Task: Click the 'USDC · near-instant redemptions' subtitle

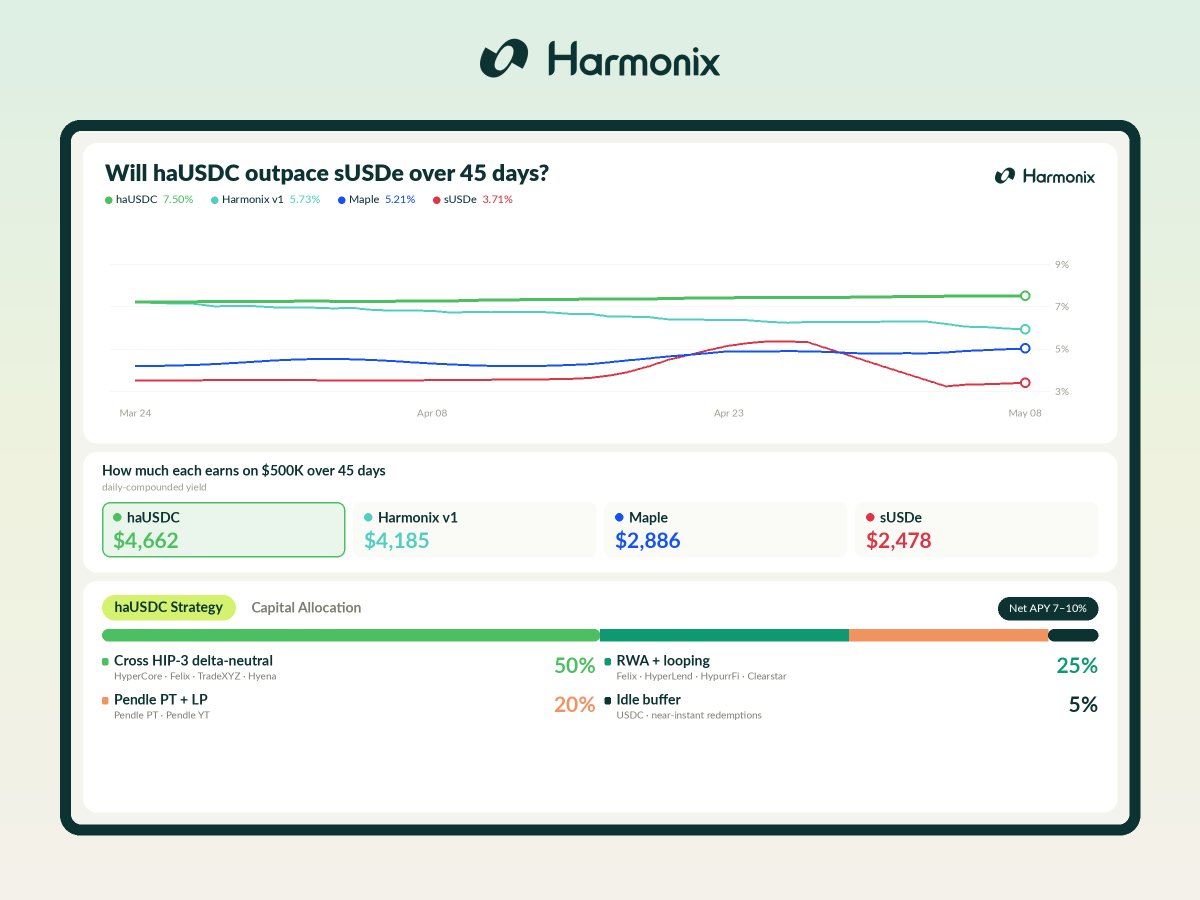Action: (689, 716)
